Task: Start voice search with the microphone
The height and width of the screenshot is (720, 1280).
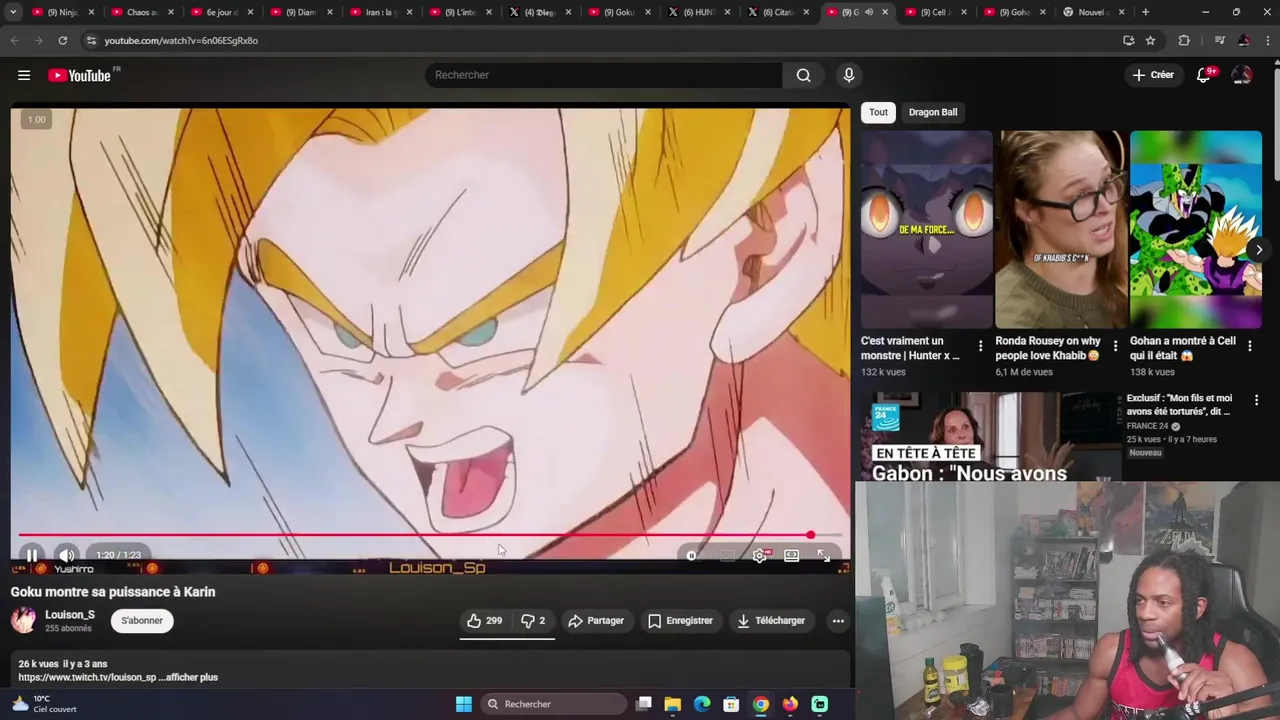Action: coord(848,75)
